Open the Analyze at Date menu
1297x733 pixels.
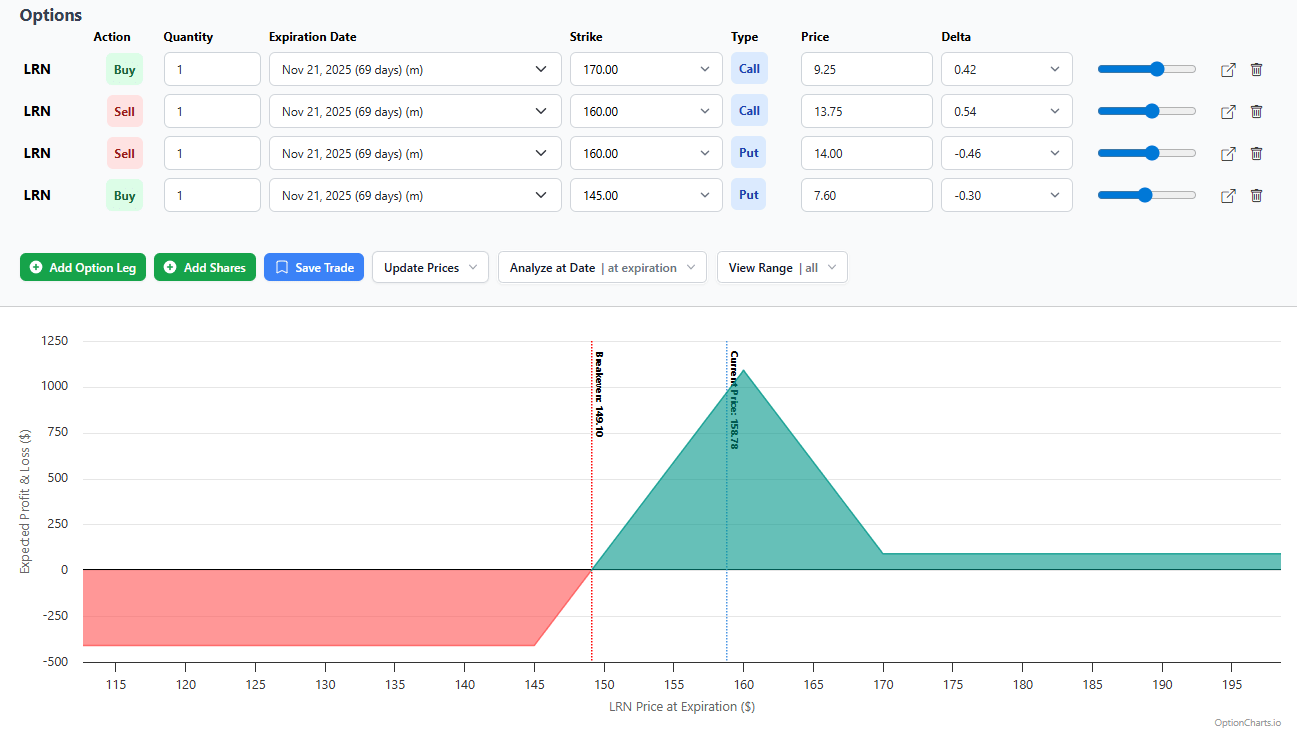click(x=601, y=267)
